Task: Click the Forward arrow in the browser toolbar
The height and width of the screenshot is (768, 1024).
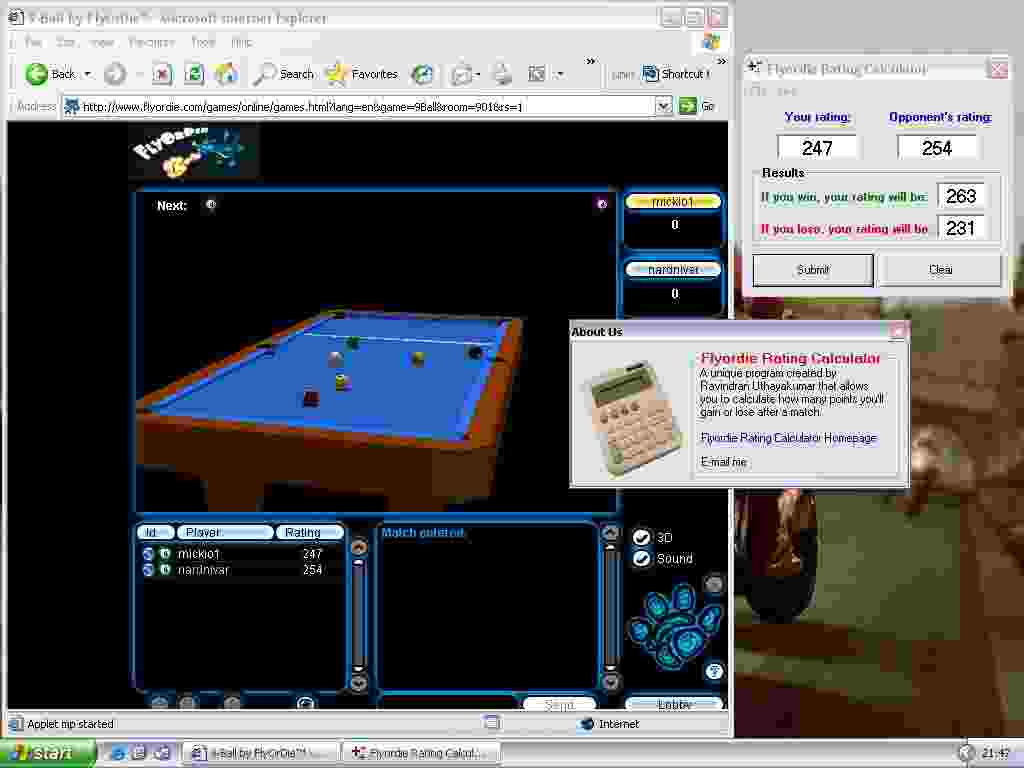Action: pyautogui.click(x=115, y=74)
